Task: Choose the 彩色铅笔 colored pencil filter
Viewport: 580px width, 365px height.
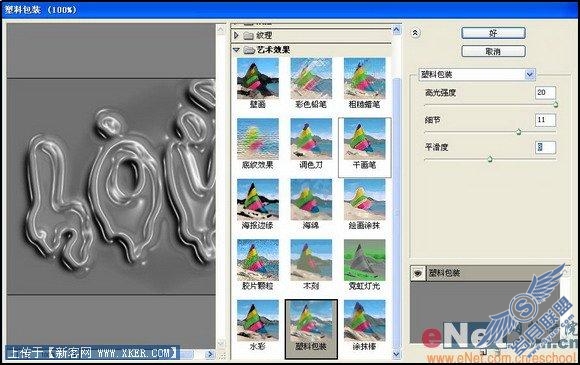Action: tap(311, 83)
